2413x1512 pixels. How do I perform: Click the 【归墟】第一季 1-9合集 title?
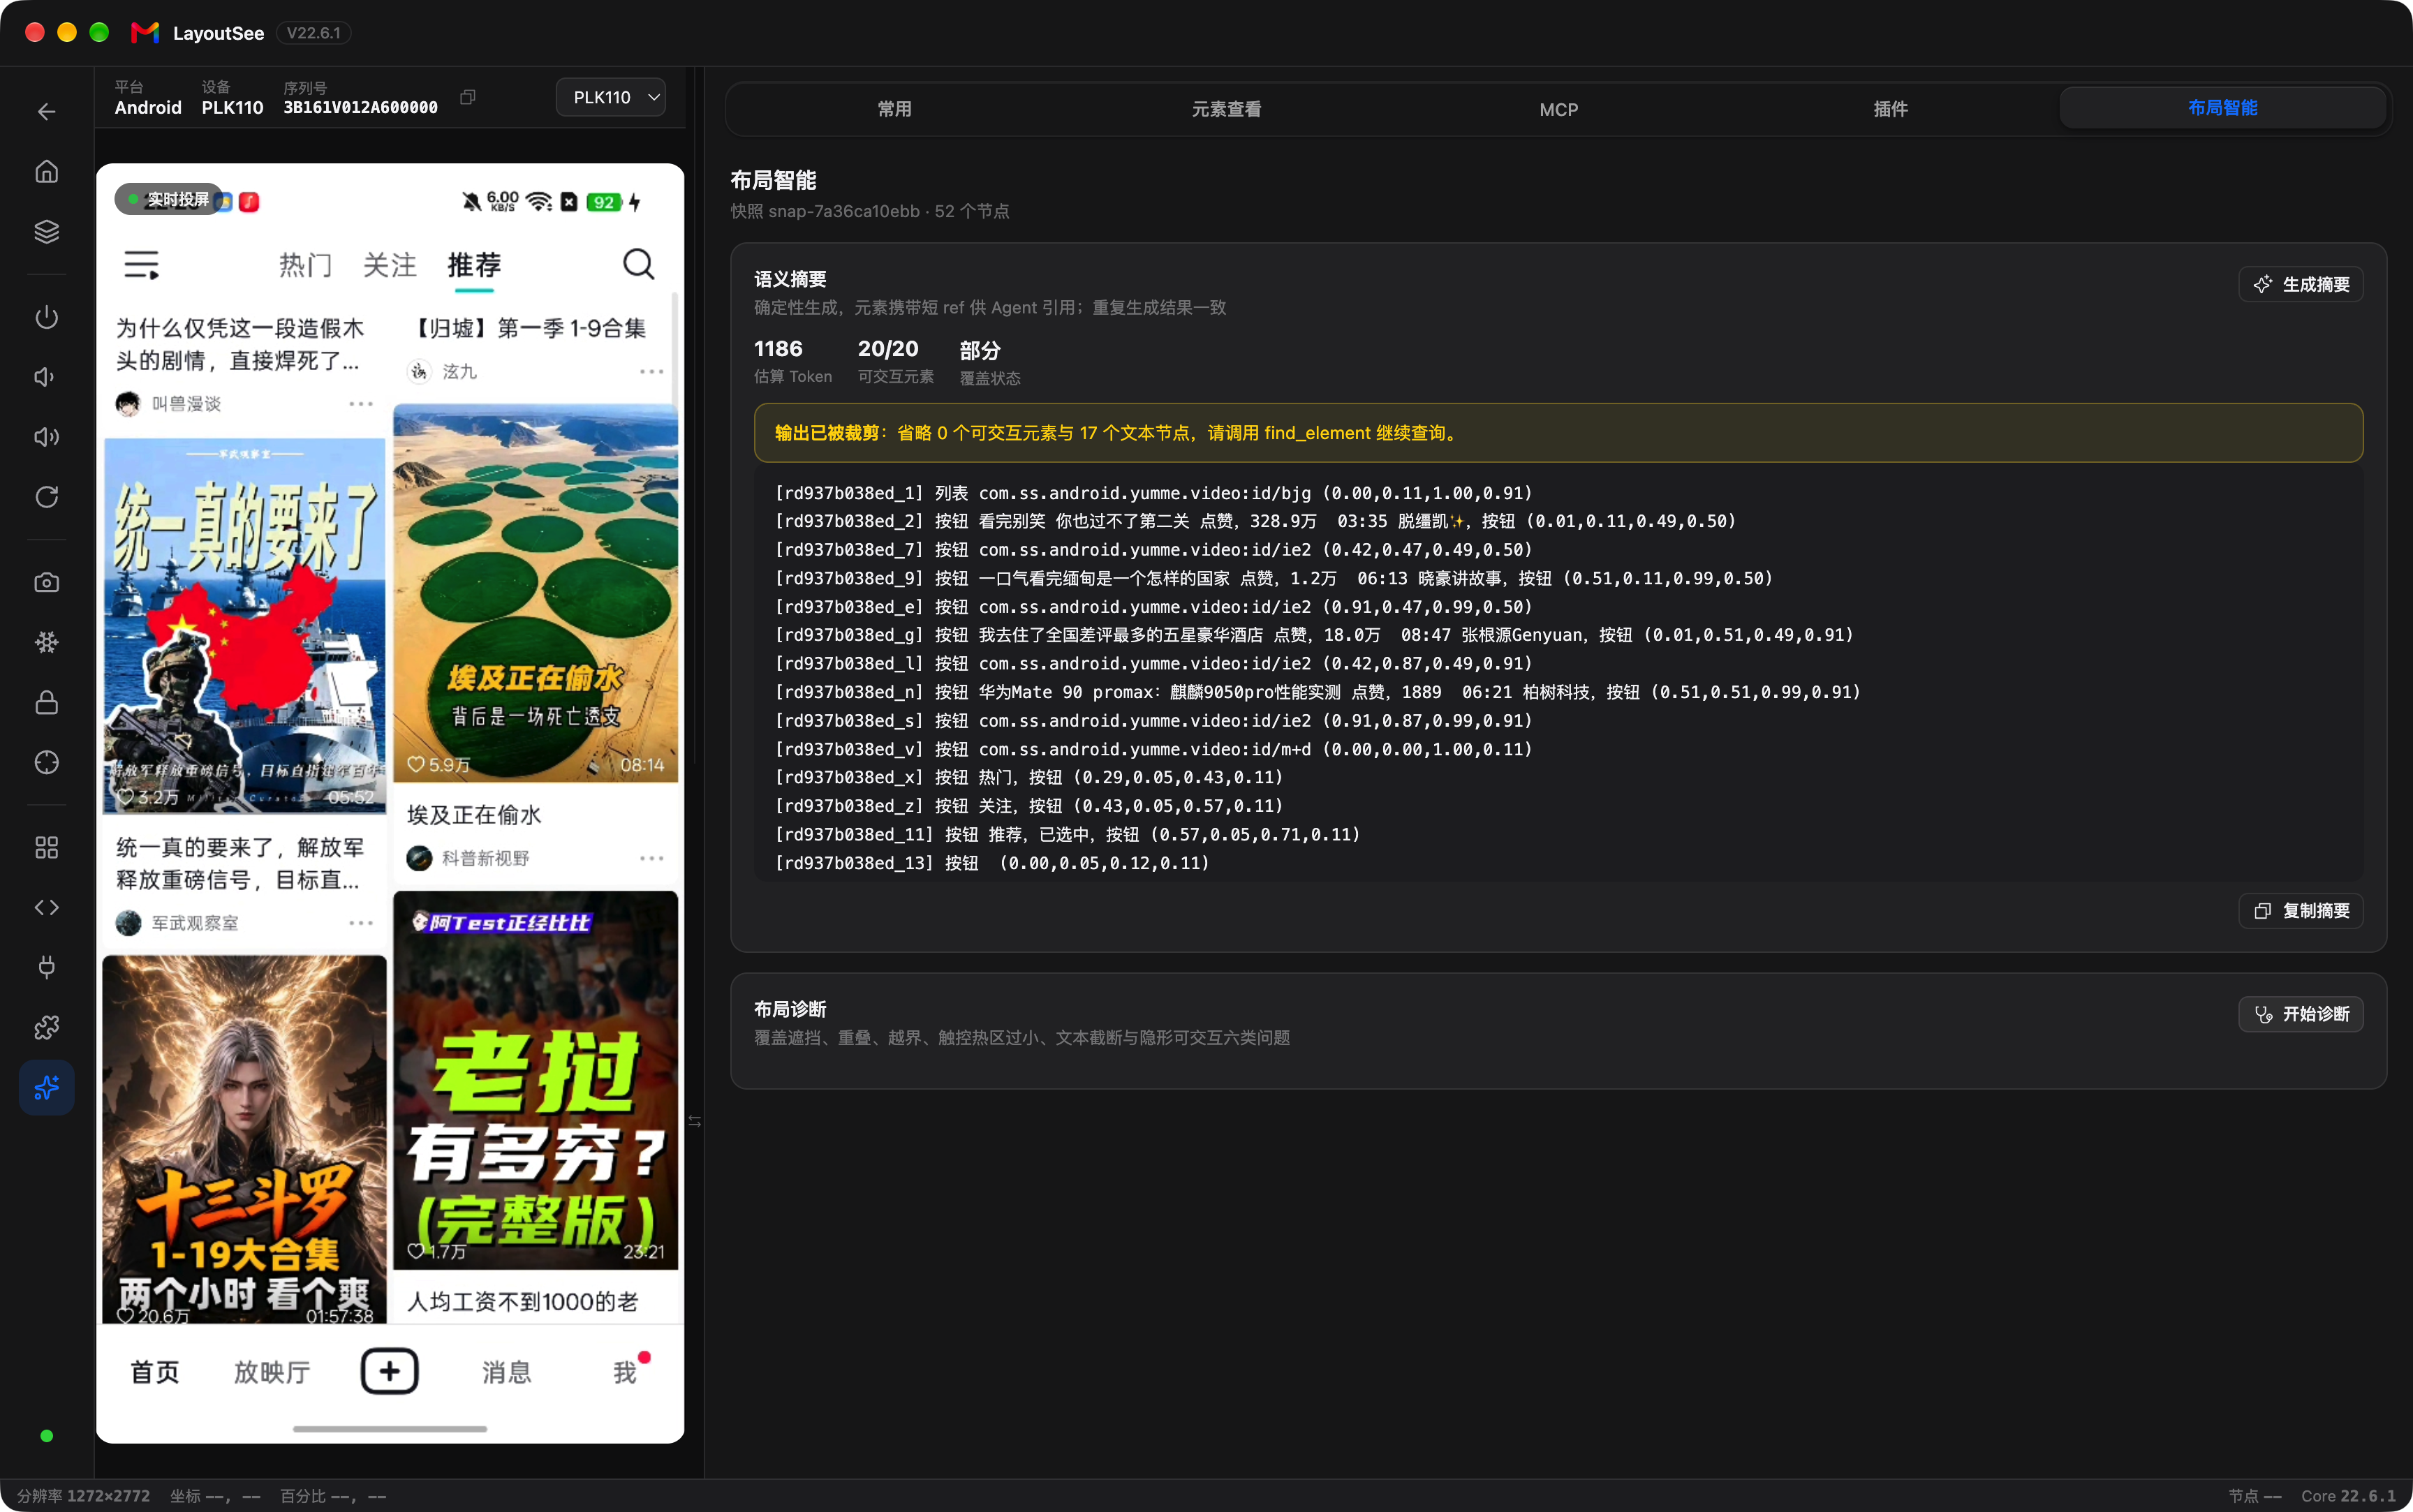[x=530, y=328]
